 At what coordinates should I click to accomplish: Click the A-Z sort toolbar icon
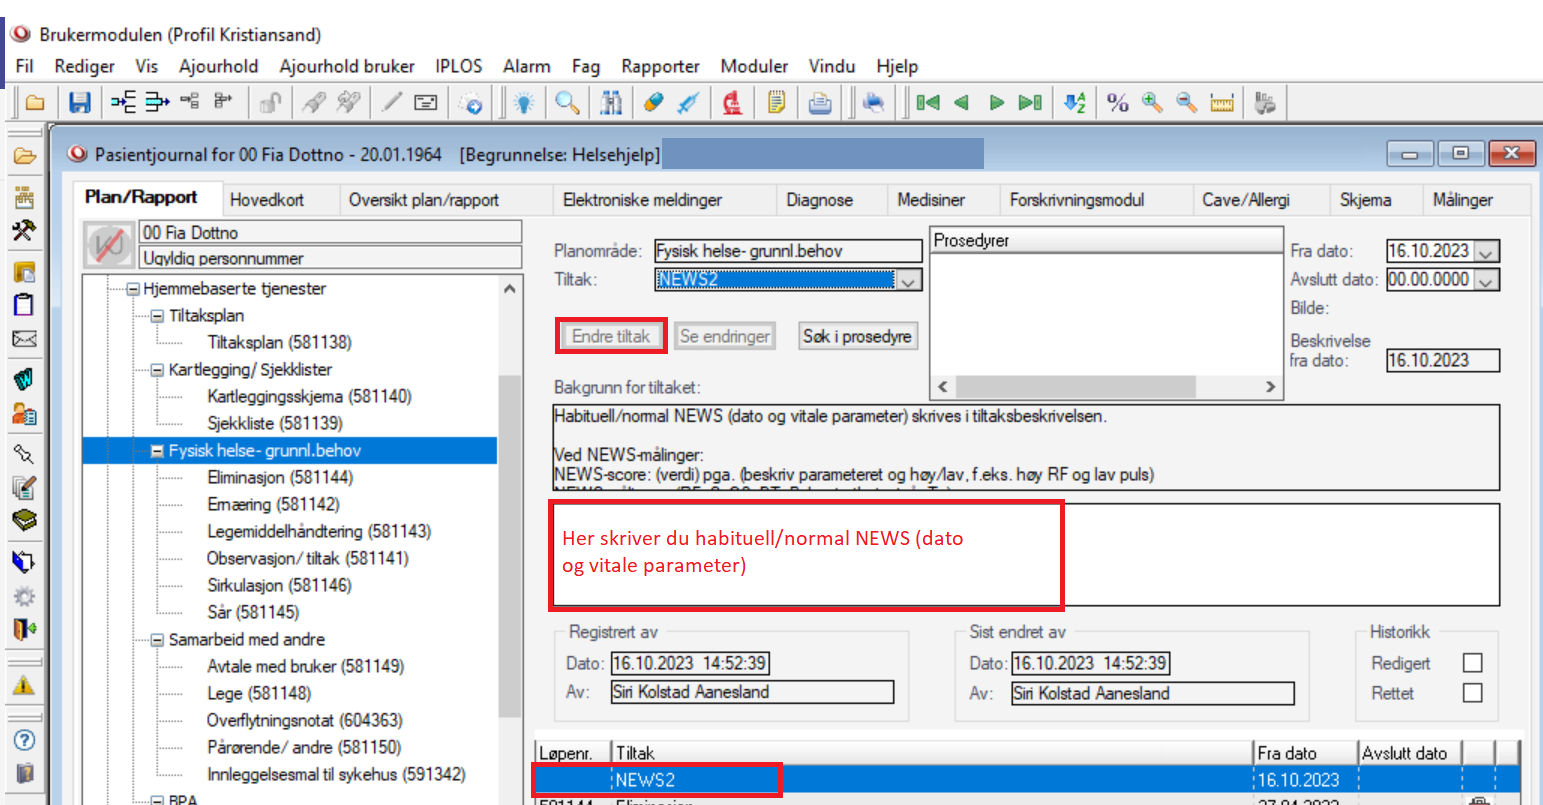pos(1075,102)
